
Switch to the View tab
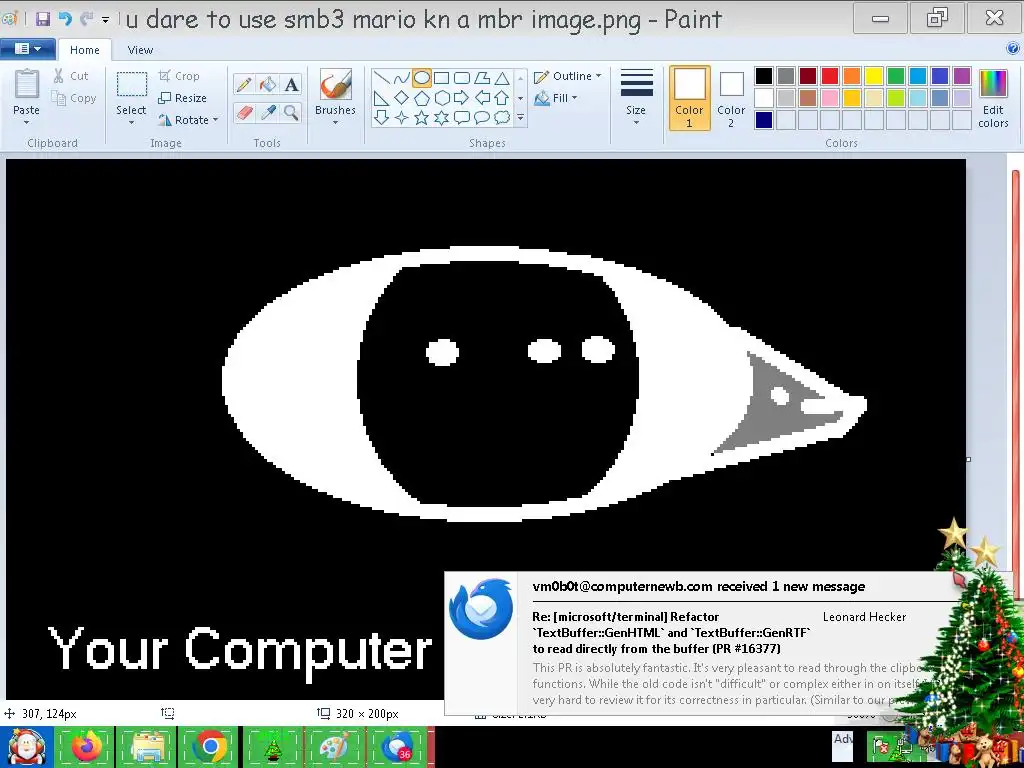pos(140,50)
